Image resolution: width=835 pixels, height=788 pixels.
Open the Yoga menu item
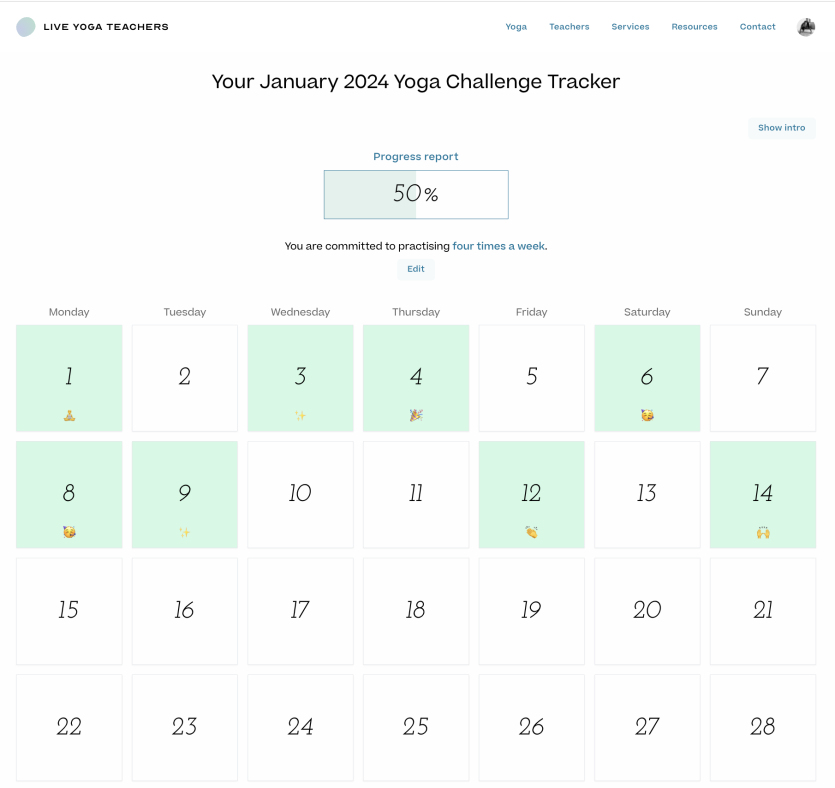pos(516,27)
